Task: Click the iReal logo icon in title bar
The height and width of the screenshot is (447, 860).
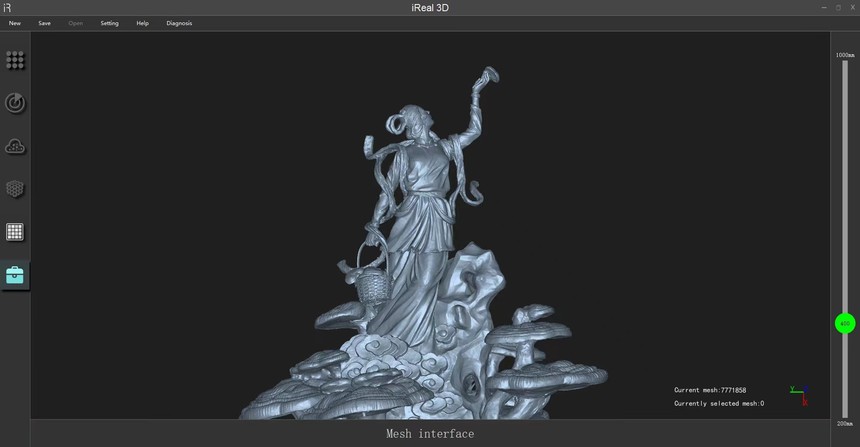Action: point(7,8)
